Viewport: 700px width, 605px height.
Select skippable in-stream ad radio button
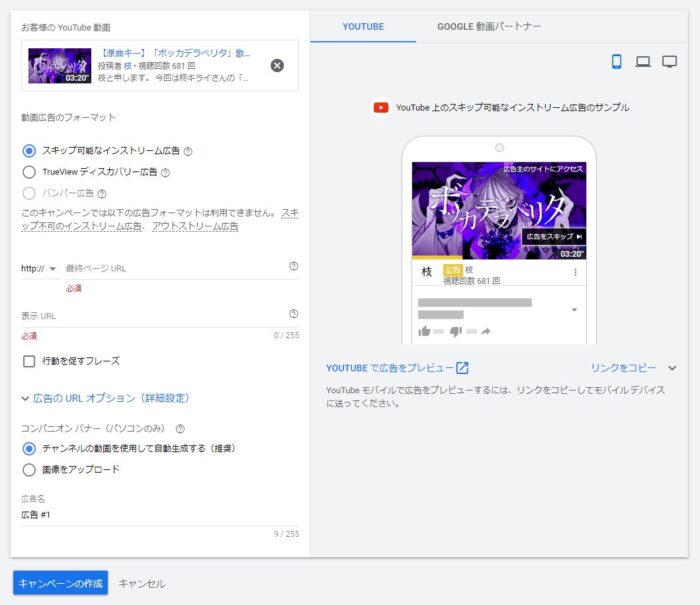(29, 151)
